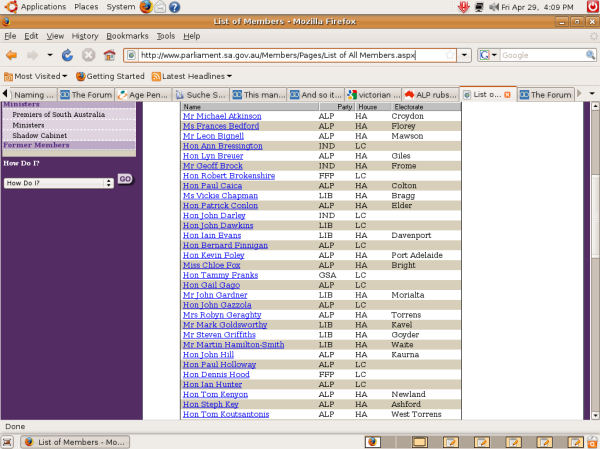Open the Places menu
Image resolution: width=600 pixels, height=449 pixels.
click(86, 7)
